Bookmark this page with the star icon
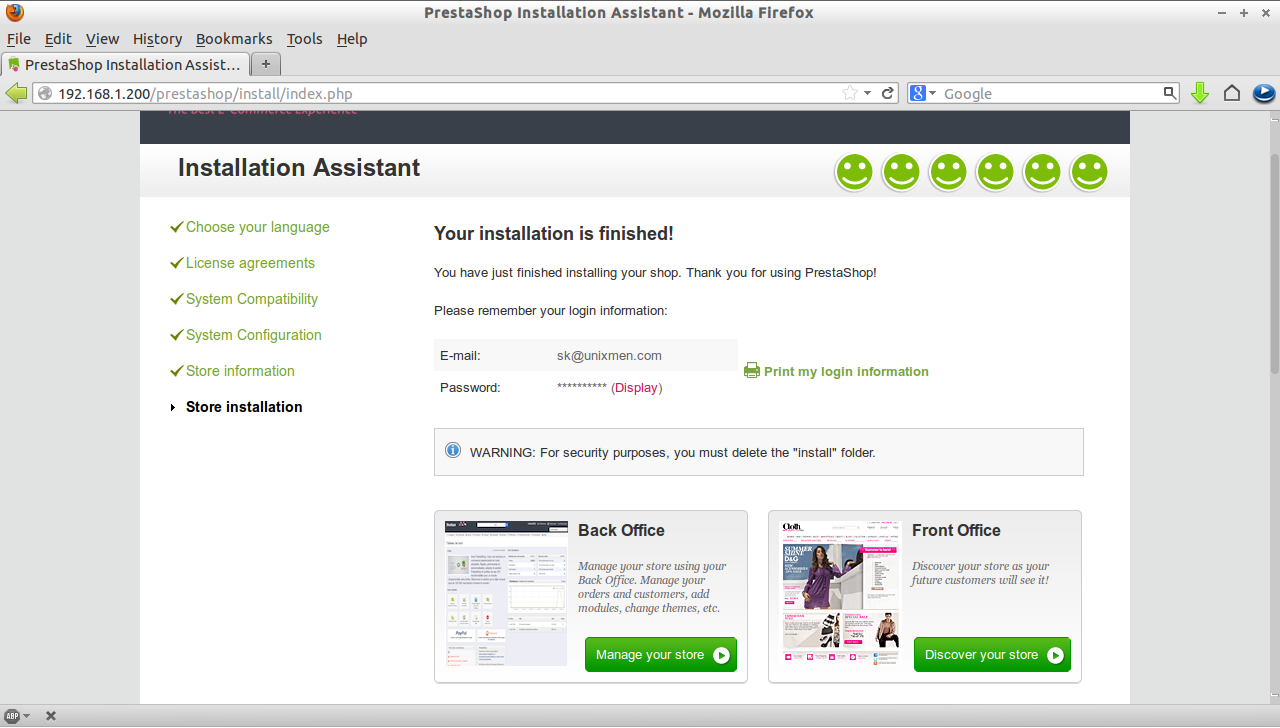Screen dimensions: 1280x728 [x=850, y=93]
